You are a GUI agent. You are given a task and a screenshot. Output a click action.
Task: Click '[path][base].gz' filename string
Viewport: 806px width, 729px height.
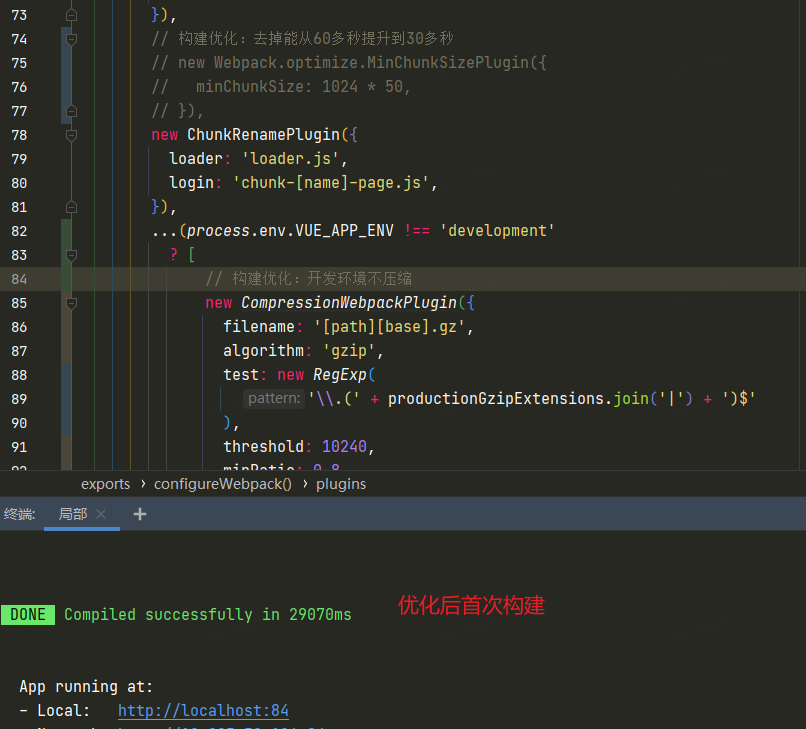390,327
